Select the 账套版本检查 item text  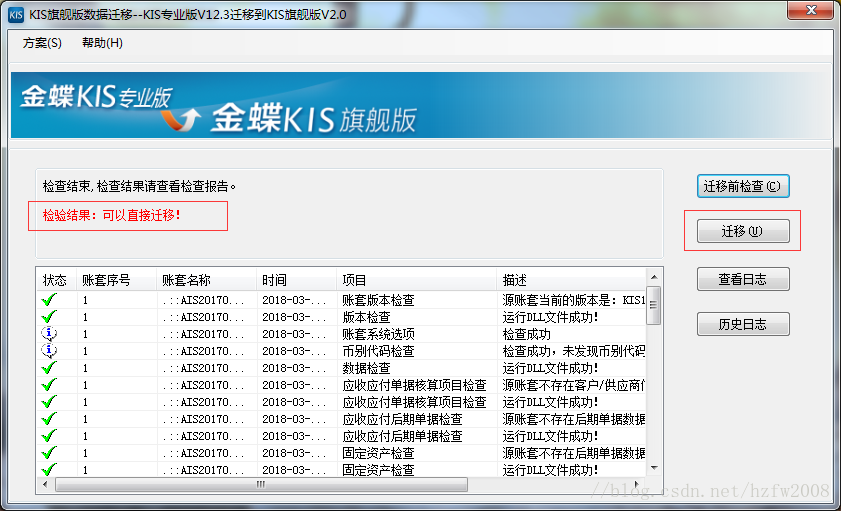(378, 300)
